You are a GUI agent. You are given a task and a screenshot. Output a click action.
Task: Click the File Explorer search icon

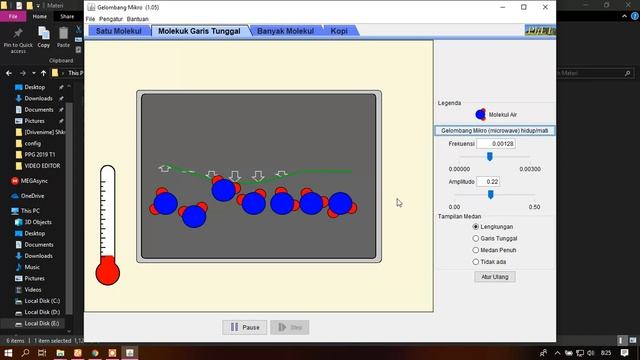(x=627, y=73)
